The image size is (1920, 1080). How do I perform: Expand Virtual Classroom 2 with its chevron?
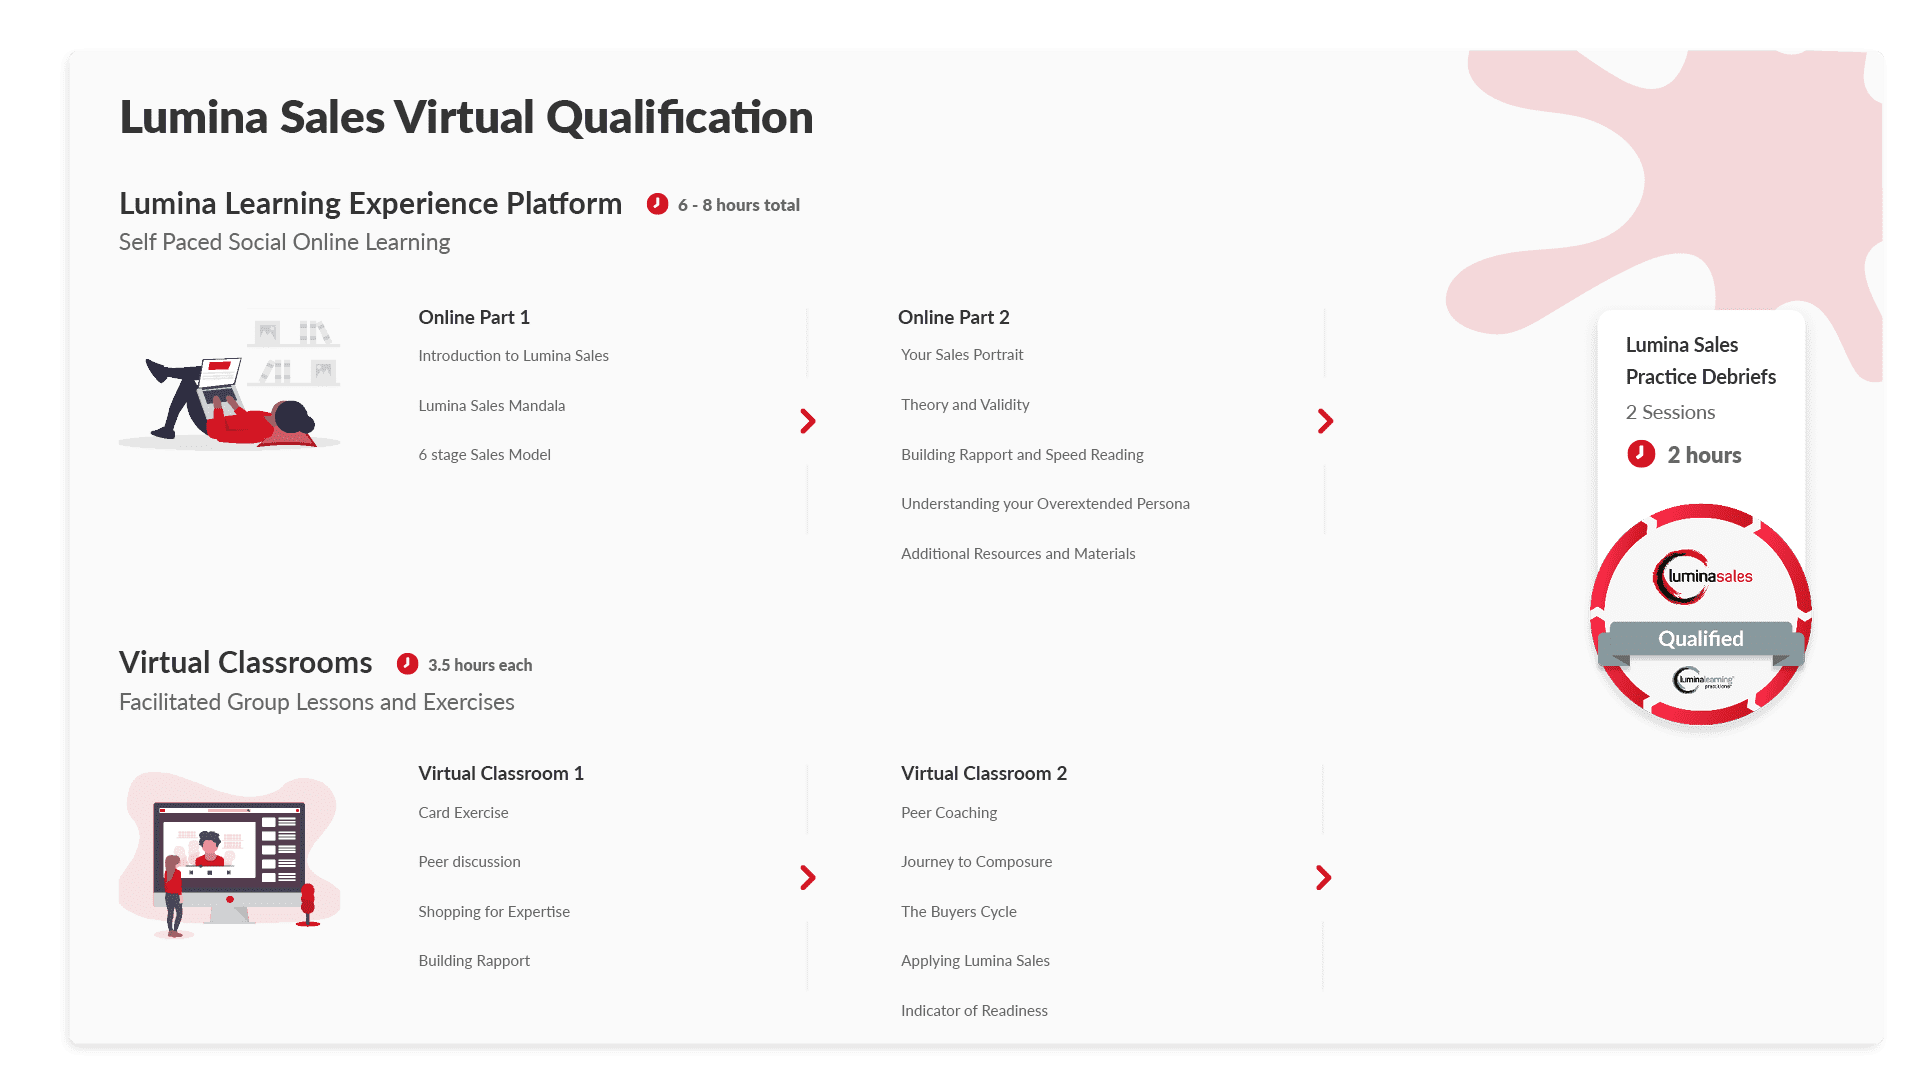click(1325, 878)
